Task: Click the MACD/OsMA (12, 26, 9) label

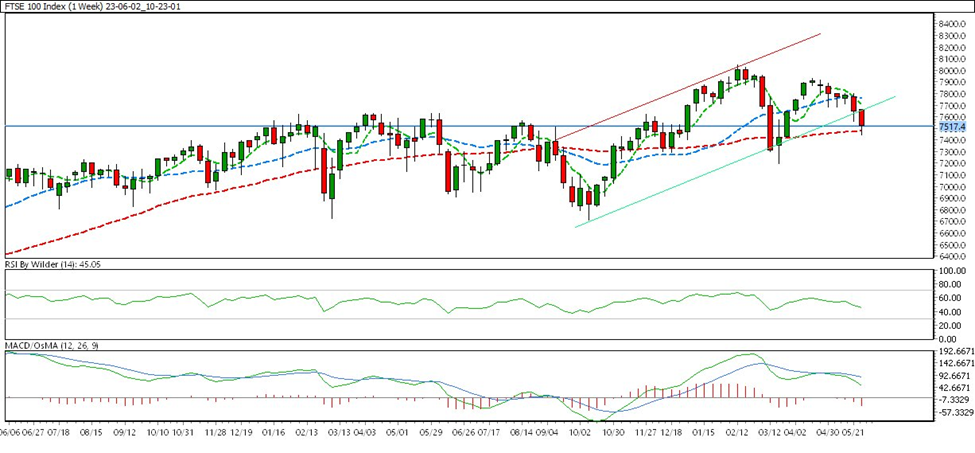Action: click(x=51, y=344)
